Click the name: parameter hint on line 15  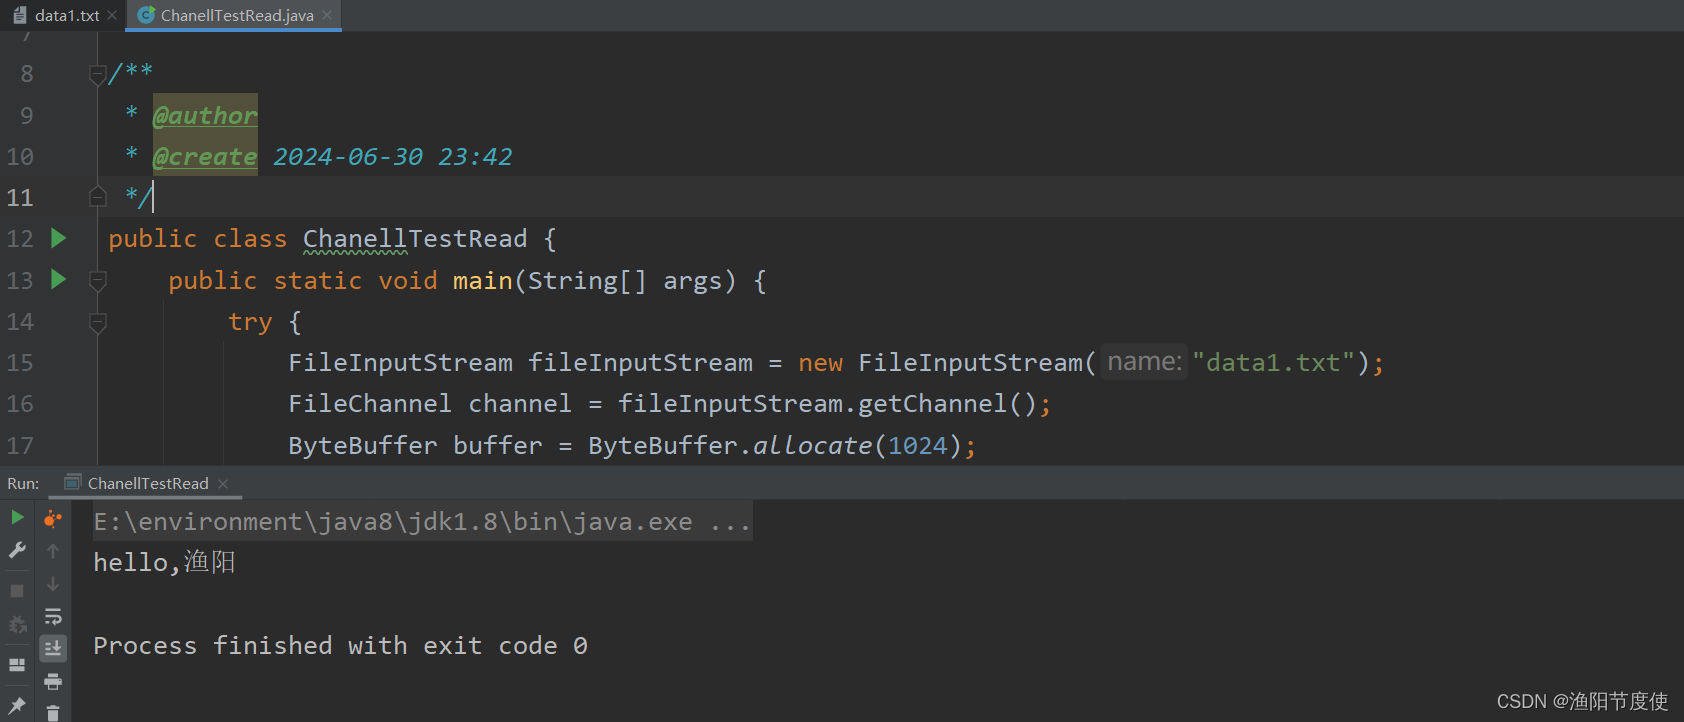(x=1145, y=362)
